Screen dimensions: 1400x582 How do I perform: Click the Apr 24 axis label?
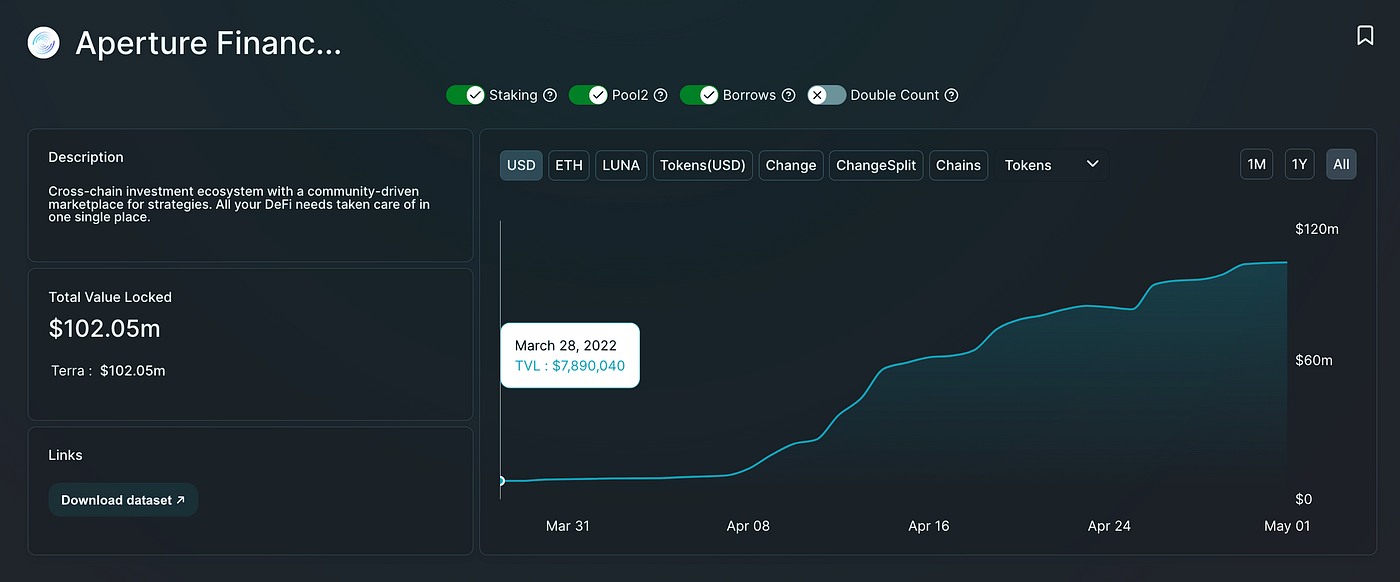1109,526
